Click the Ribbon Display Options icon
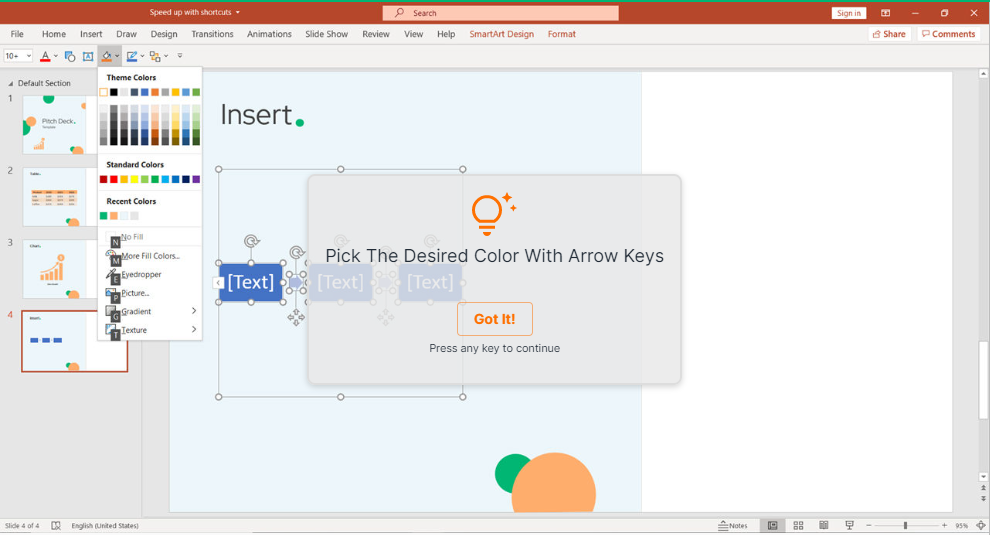Viewport: 990px width, 535px height. point(885,13)
